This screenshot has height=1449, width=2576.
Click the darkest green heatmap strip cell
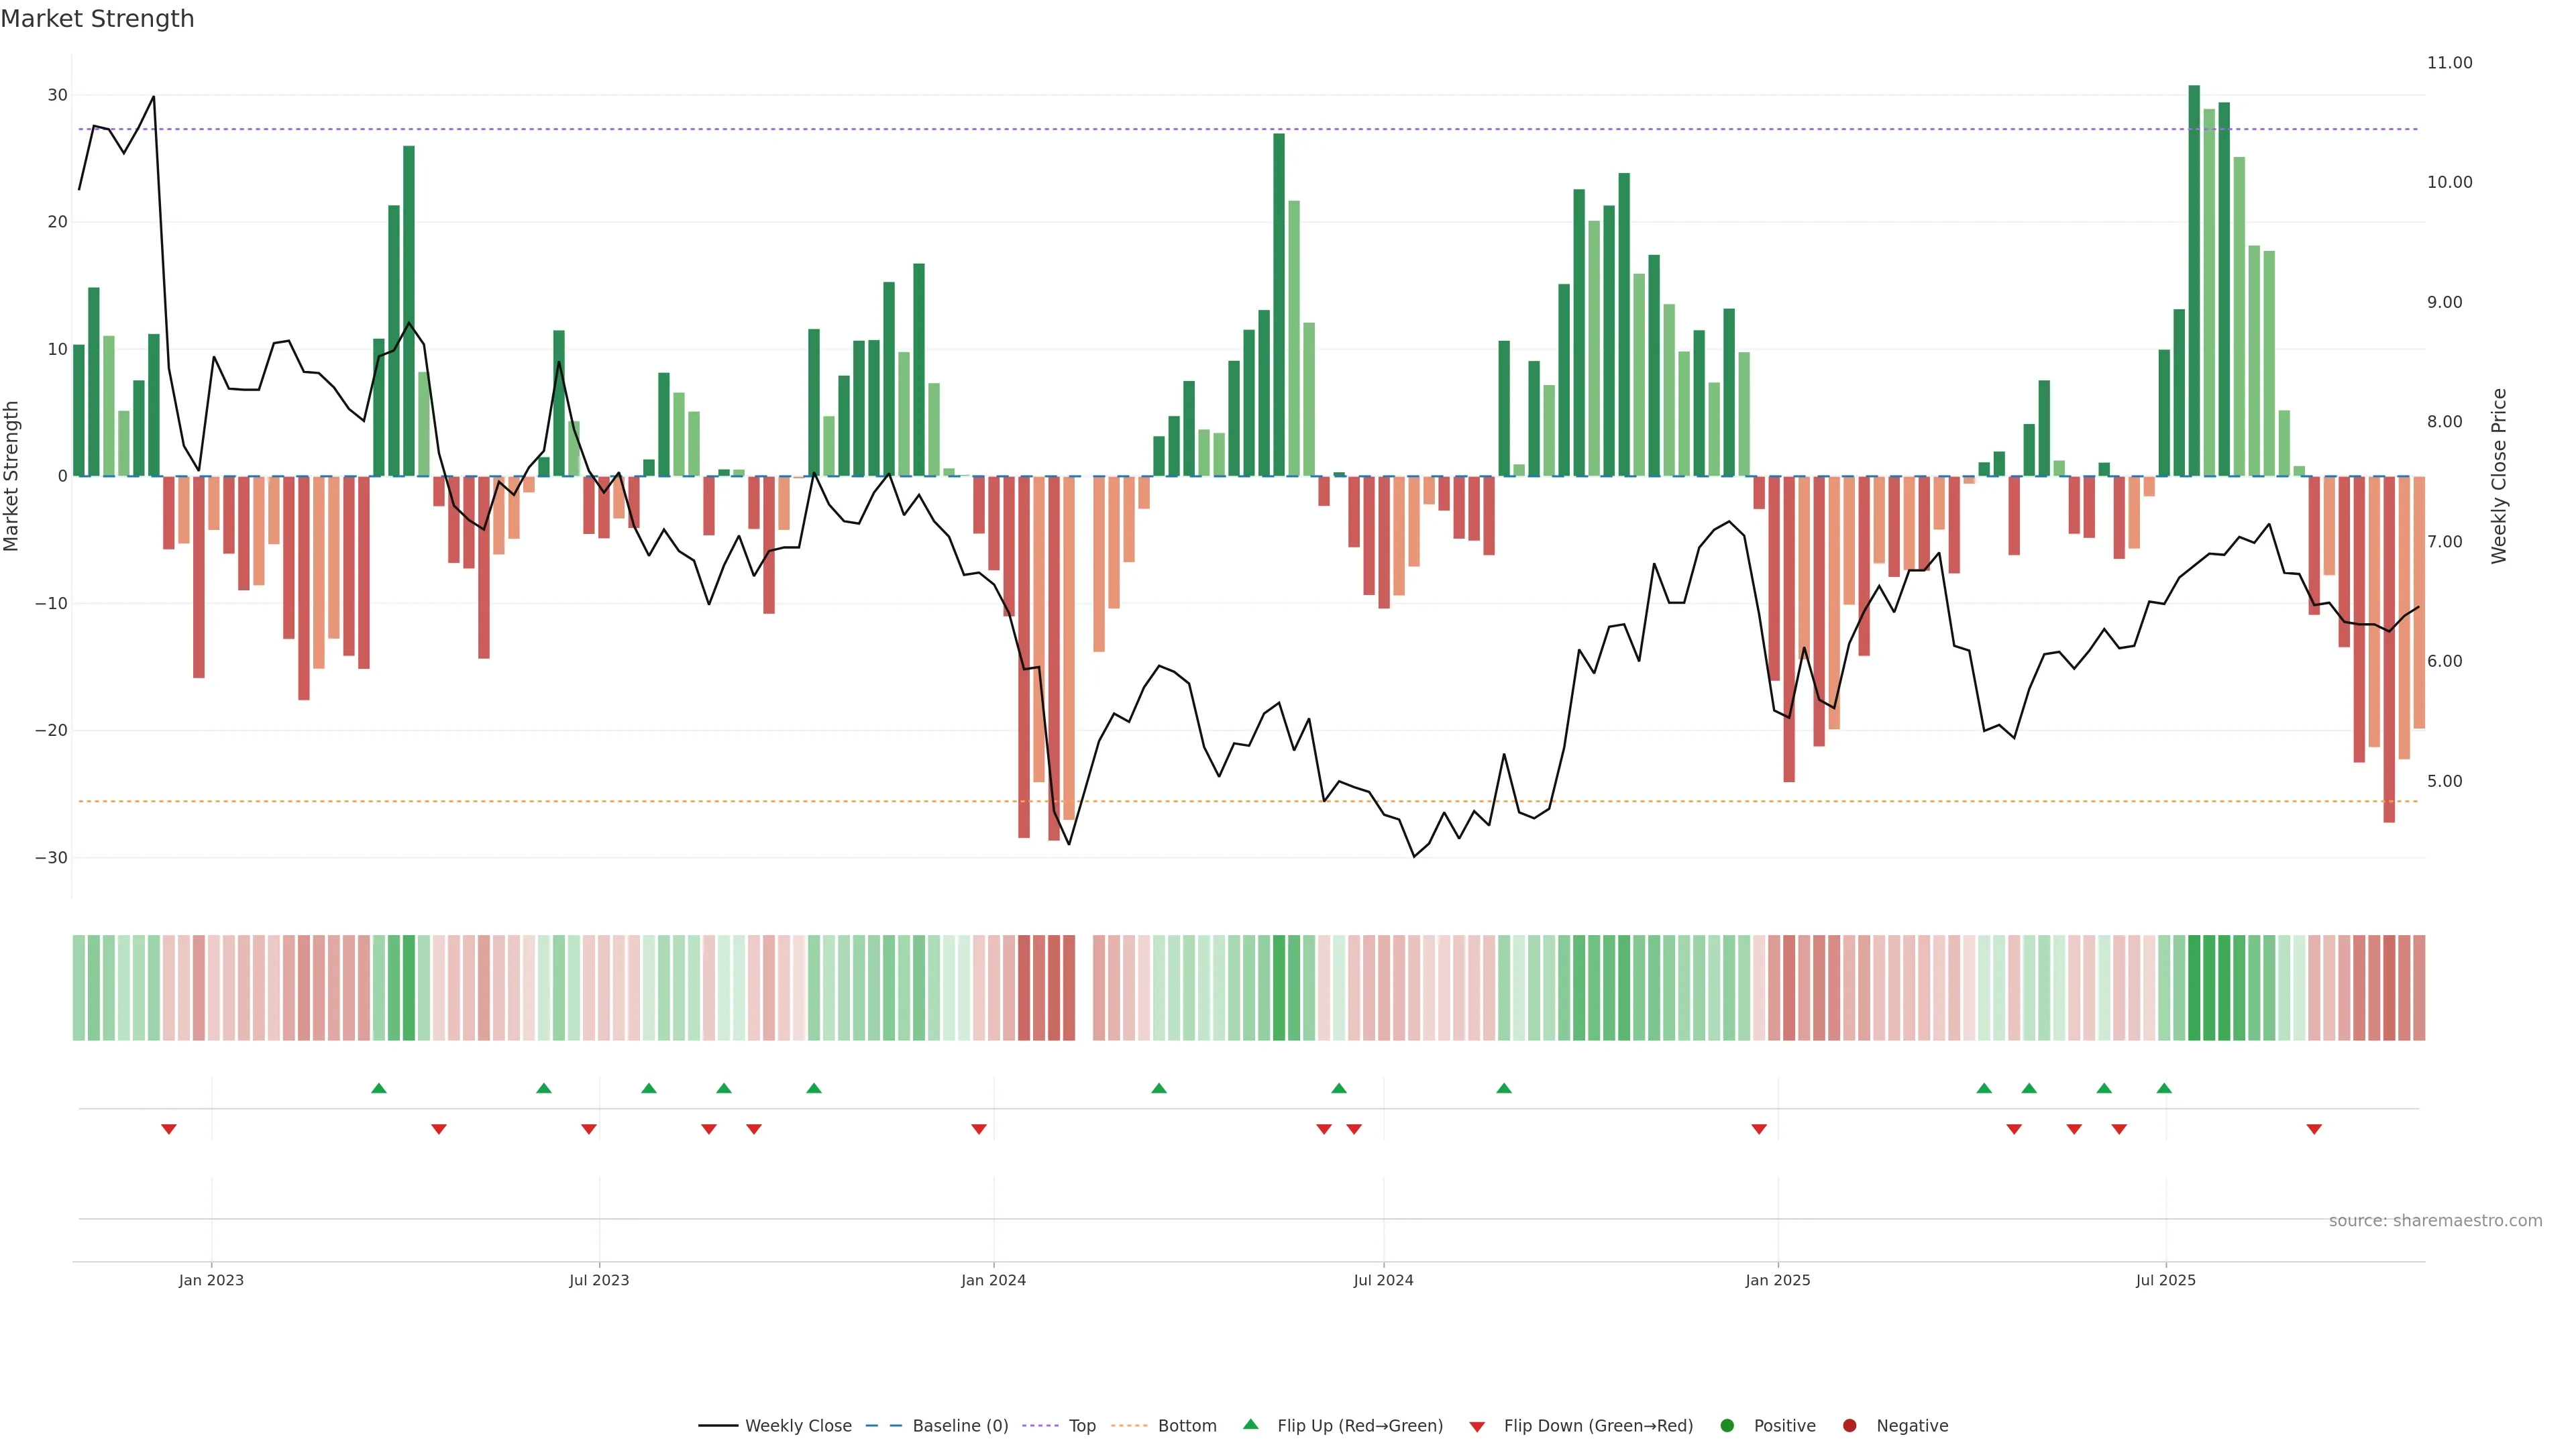(2194, 988)
